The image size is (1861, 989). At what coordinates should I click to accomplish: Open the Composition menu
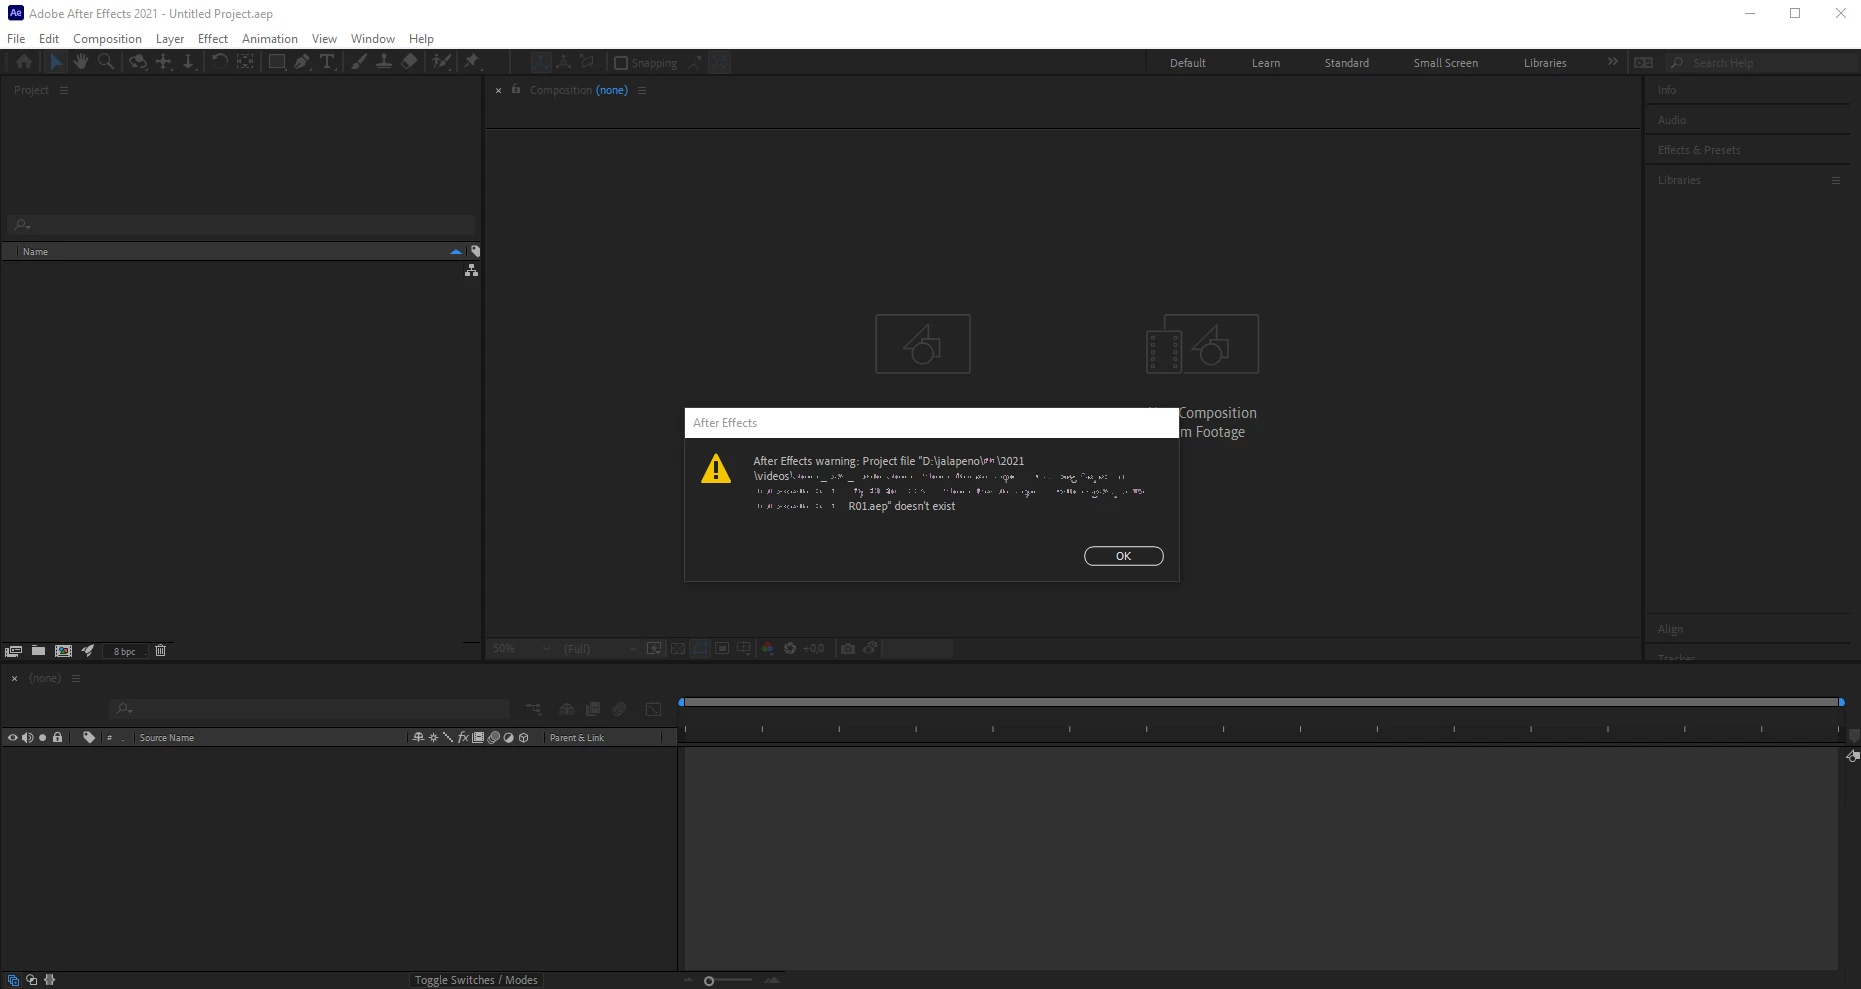pyautogui.click(x=107, y=38)
